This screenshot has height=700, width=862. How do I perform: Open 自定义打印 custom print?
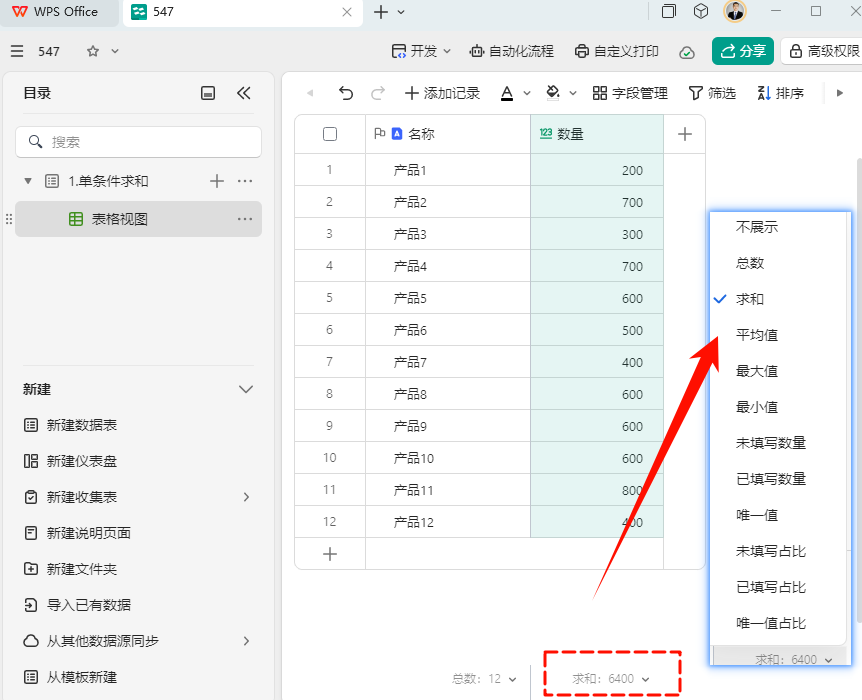click(616, 51)
